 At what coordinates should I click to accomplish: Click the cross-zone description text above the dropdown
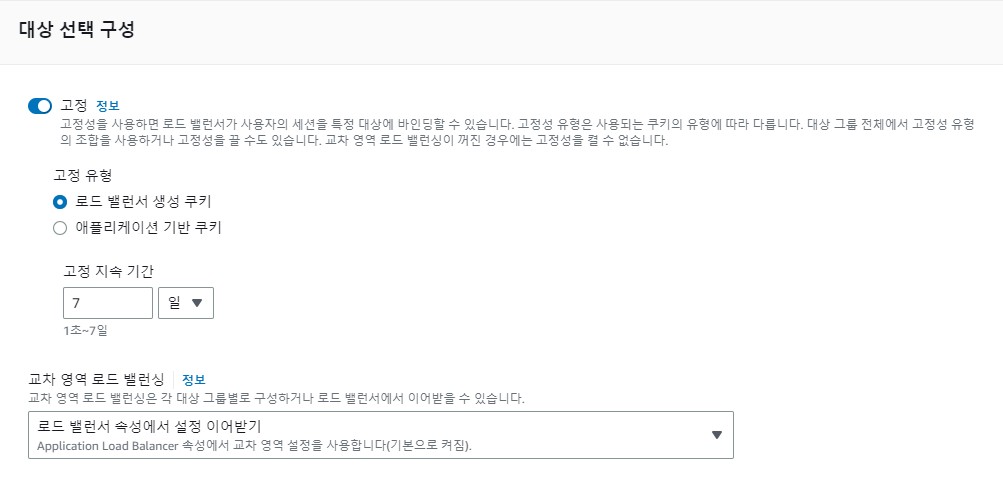276,398
